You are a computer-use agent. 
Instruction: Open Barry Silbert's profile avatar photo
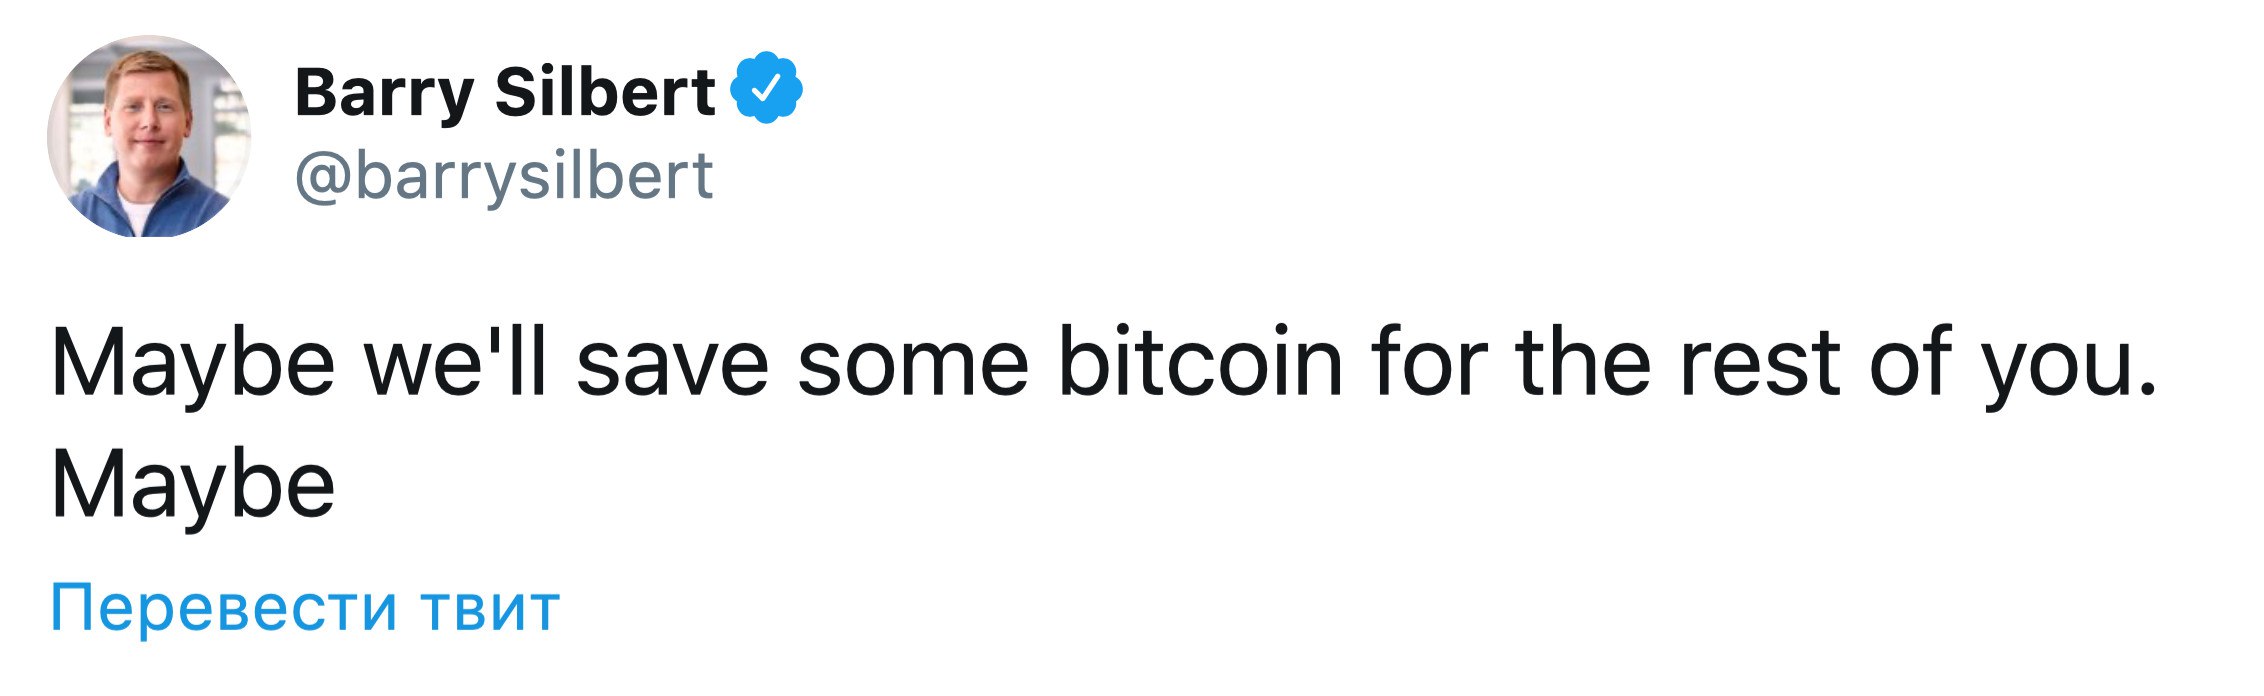tap(149, 136)
